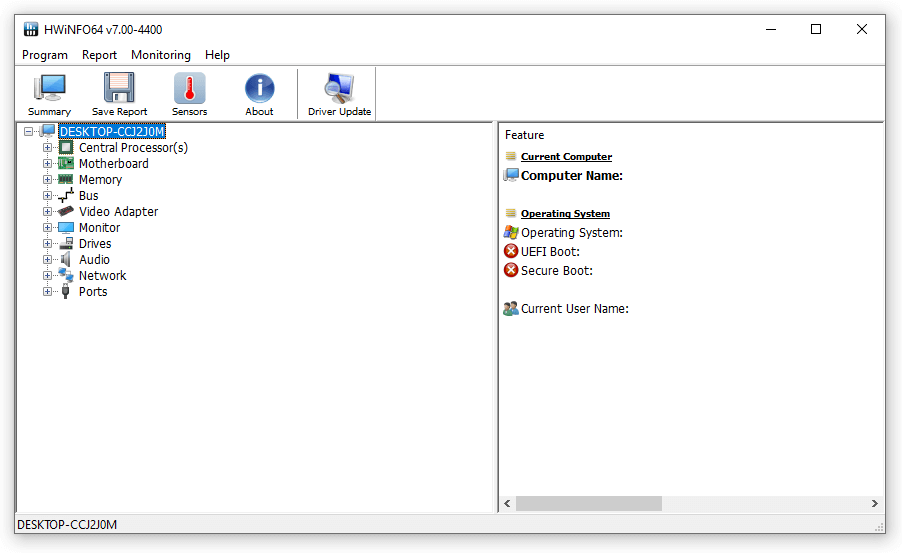The image size is (902, 559).
Task: Expand the Audio tree node
Action: (47, 260)
